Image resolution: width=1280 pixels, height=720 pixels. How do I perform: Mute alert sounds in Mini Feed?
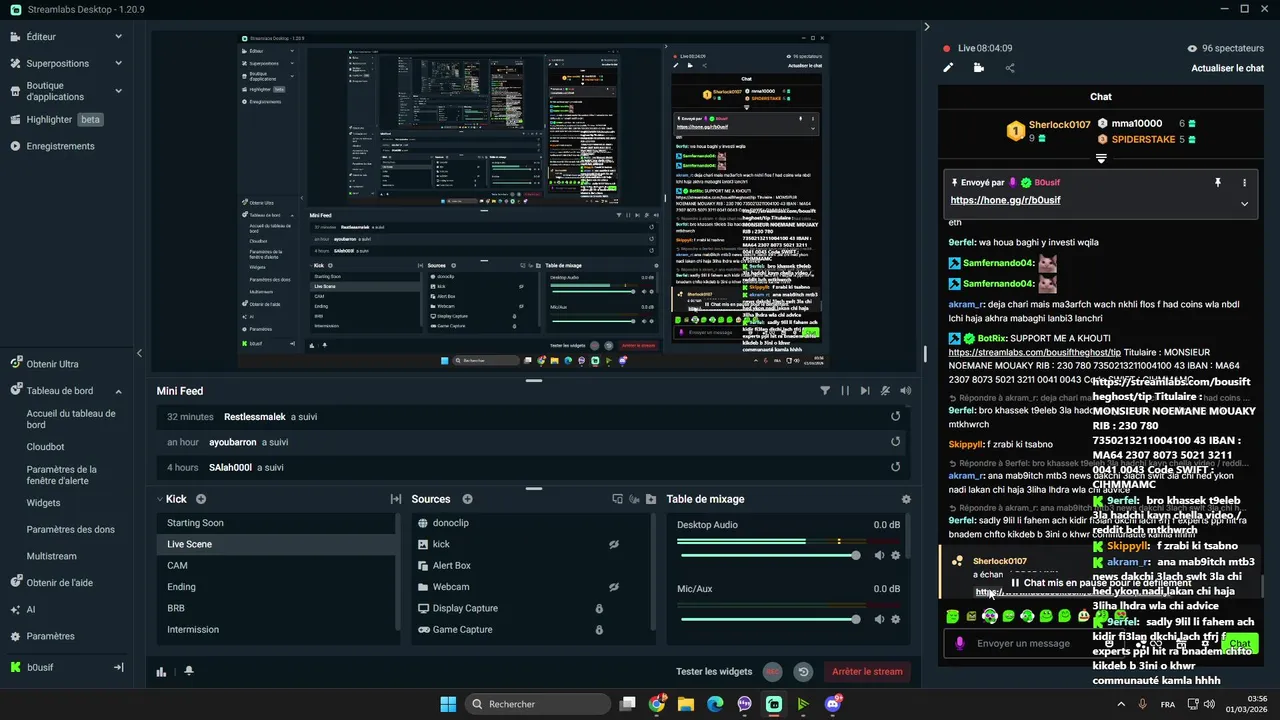(905, 391)
